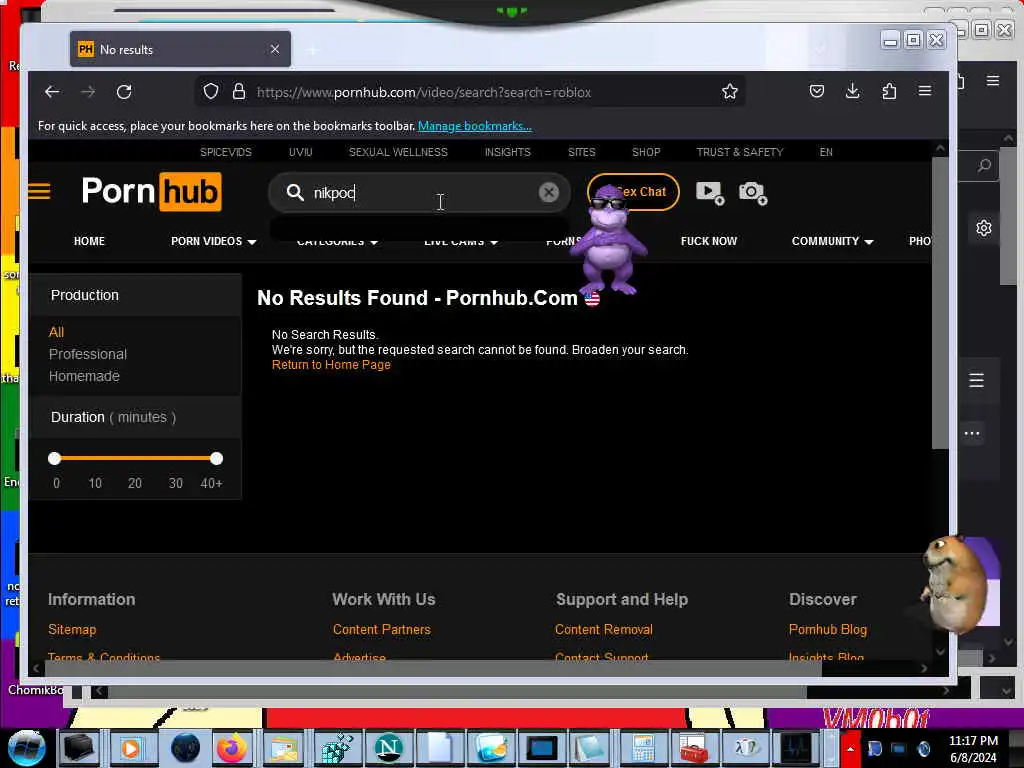The image size is (1024, 768).
Task: Open the SHOP top bar link
Action: [x=646, y=152]
